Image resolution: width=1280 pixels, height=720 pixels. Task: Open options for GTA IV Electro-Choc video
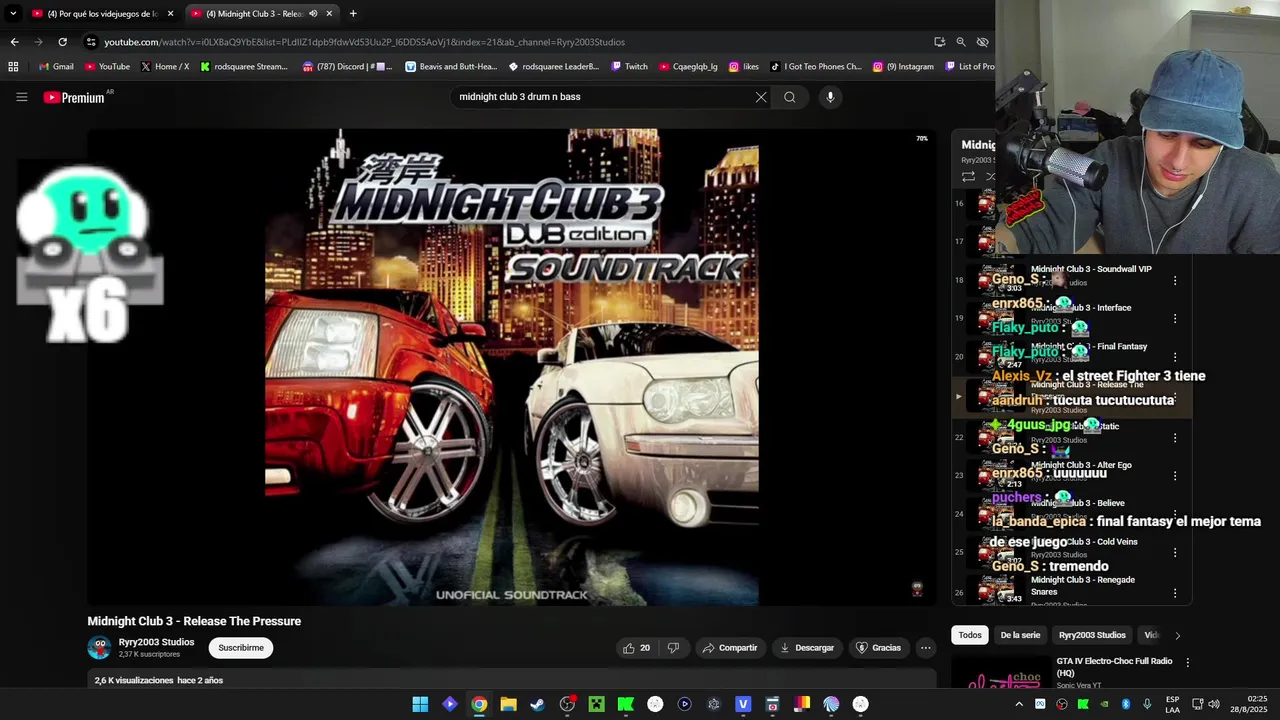(1187, 662)
